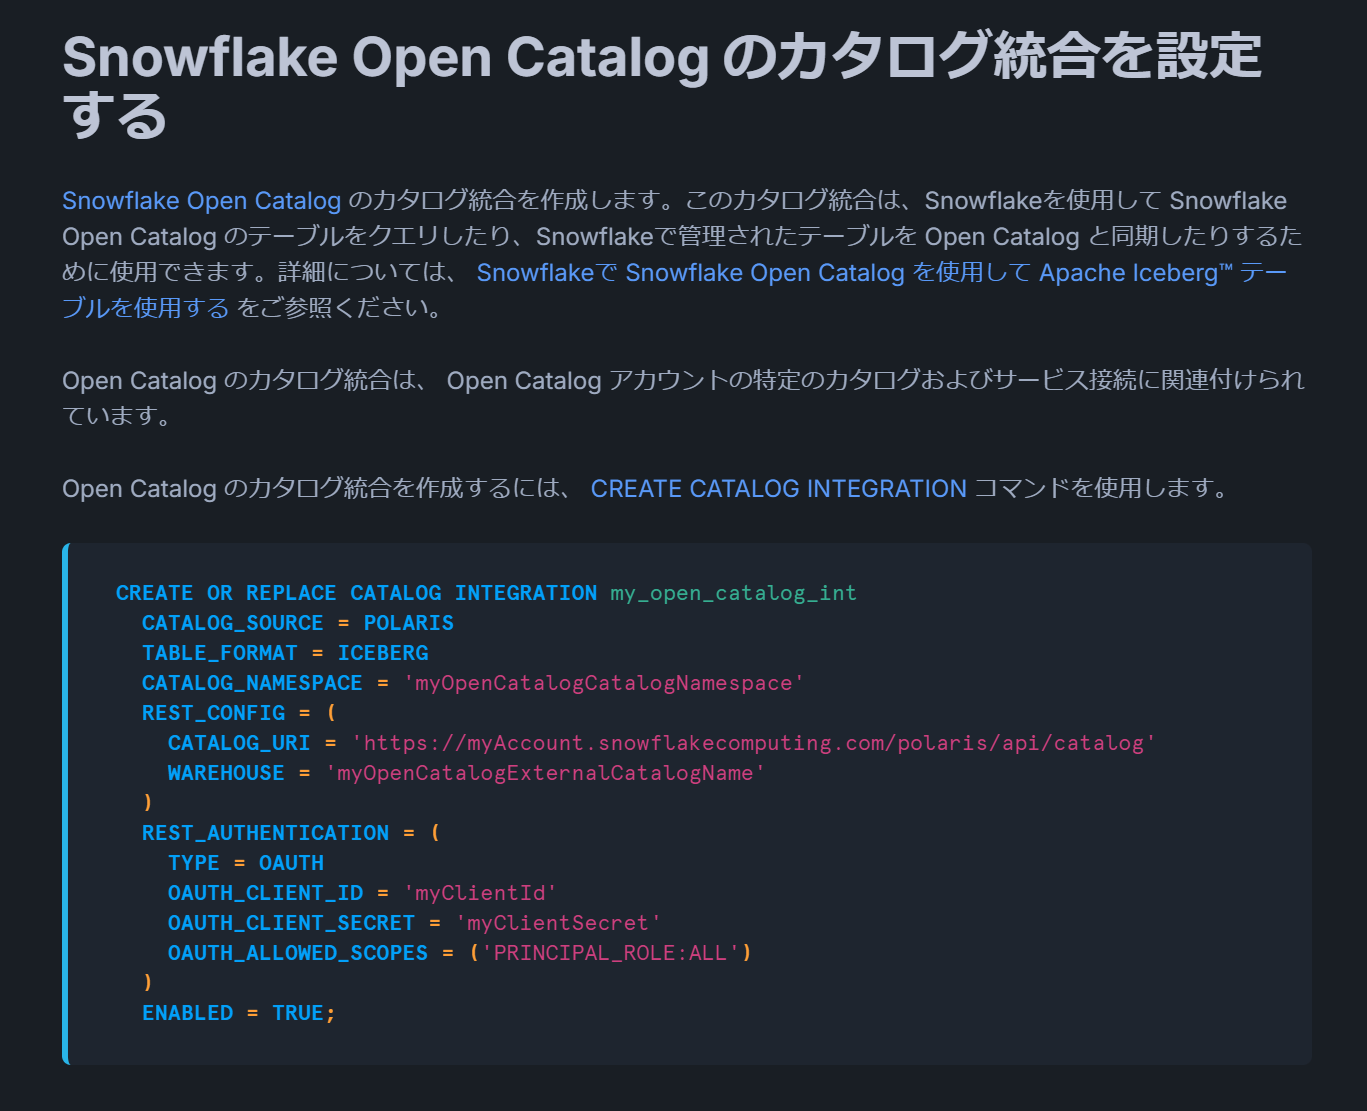The image size is (1367, 1111).
Task: Click the sentence starting 'Open Catalog のカタログ統合は'
Action: click(x=683, y=398)
